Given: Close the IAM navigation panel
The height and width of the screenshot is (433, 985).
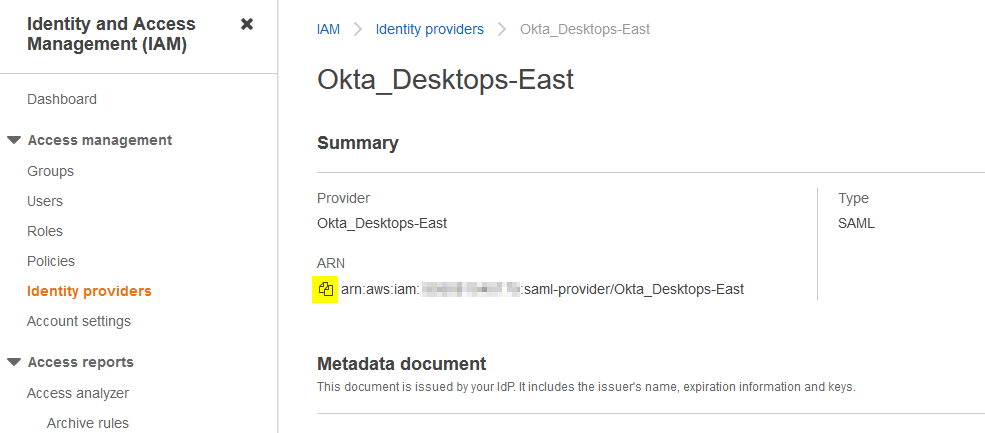Looking at the screenshot, I should click(x=247, y=25).
